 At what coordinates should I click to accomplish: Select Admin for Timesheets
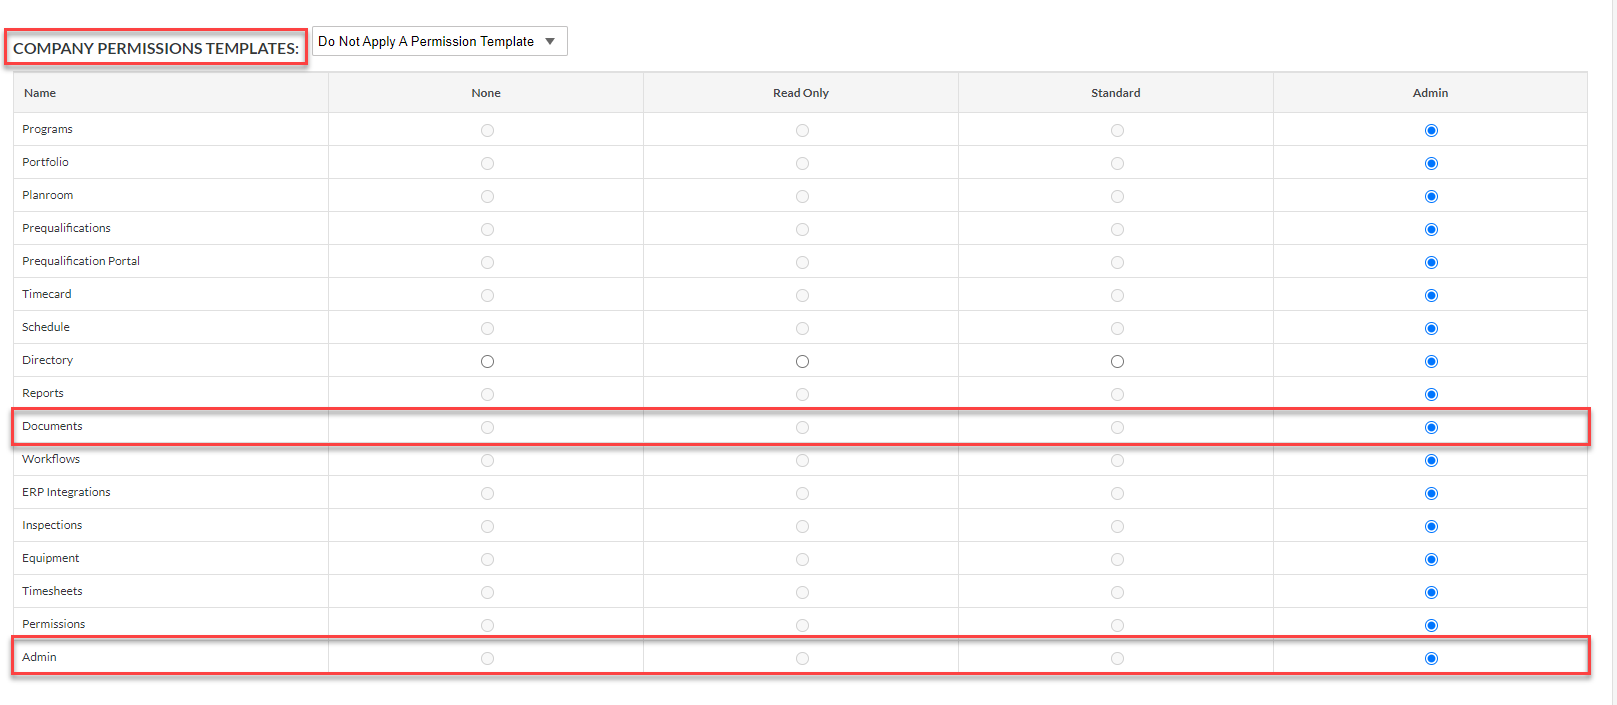coord(1431,592)
